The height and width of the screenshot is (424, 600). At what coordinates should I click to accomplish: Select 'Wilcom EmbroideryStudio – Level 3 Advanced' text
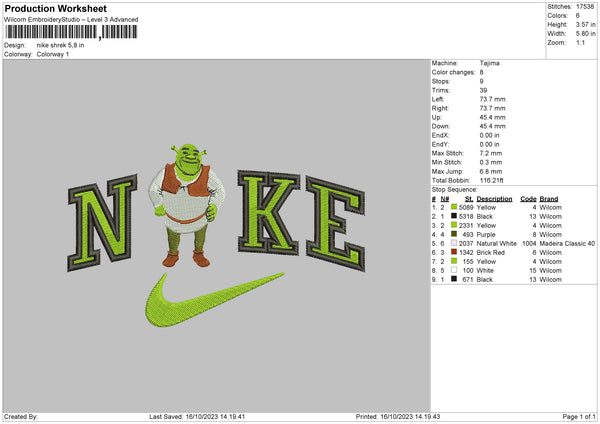71,20
